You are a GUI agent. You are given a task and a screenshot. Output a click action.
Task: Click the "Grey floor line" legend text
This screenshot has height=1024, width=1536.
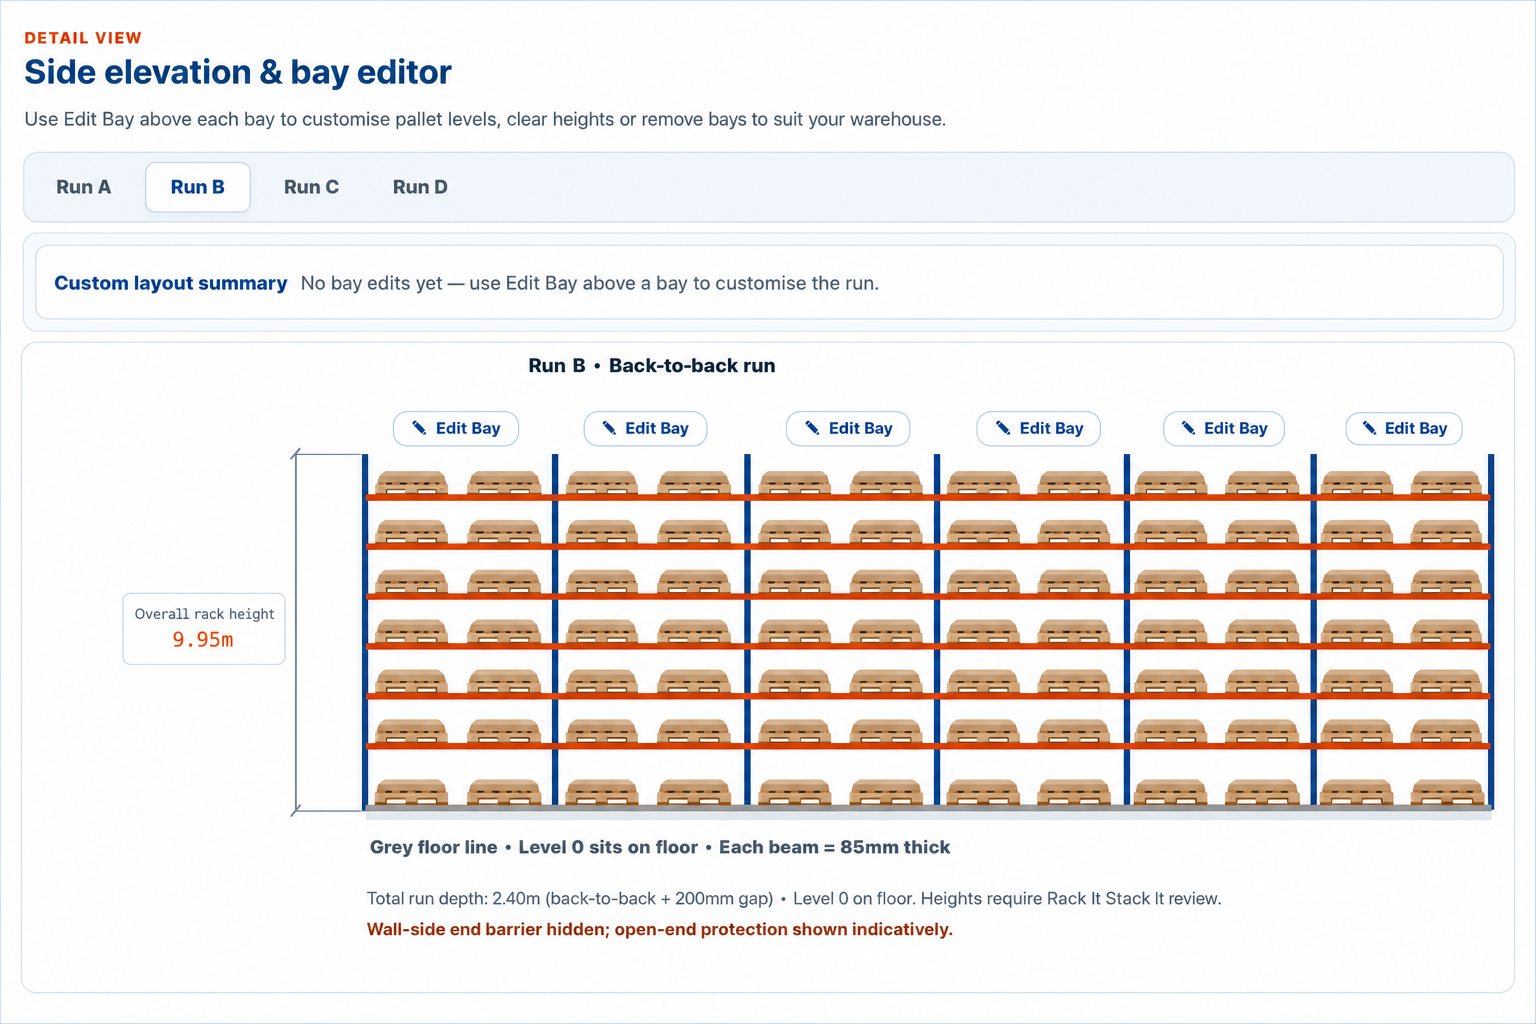434,847
